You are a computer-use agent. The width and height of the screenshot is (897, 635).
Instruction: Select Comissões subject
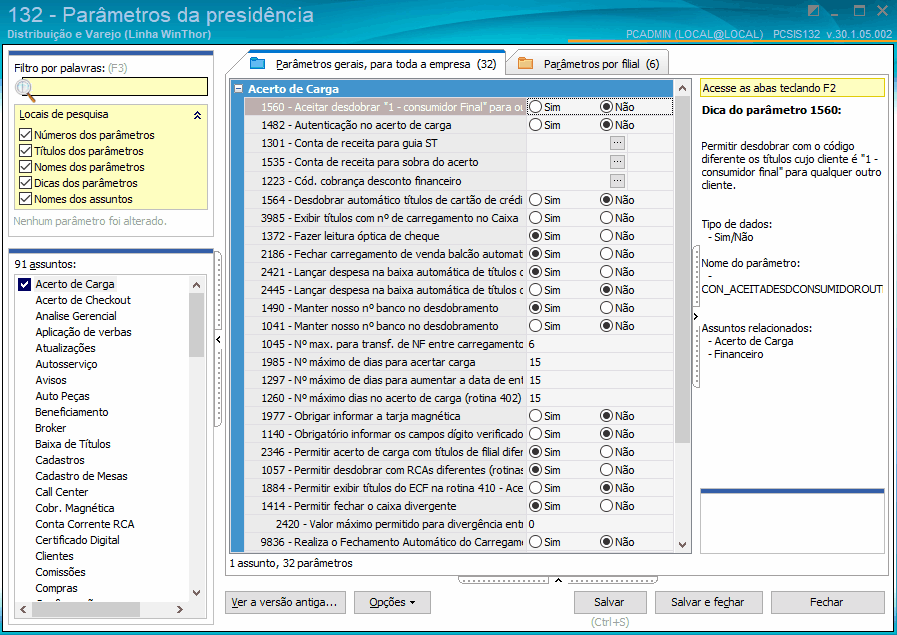click(x=60, y=572)
